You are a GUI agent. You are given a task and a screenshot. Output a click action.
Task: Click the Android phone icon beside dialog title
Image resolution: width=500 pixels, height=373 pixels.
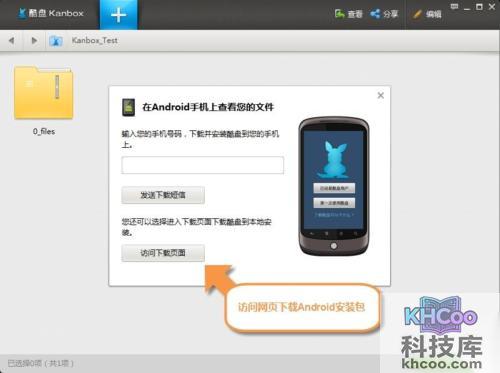(128, 107)
